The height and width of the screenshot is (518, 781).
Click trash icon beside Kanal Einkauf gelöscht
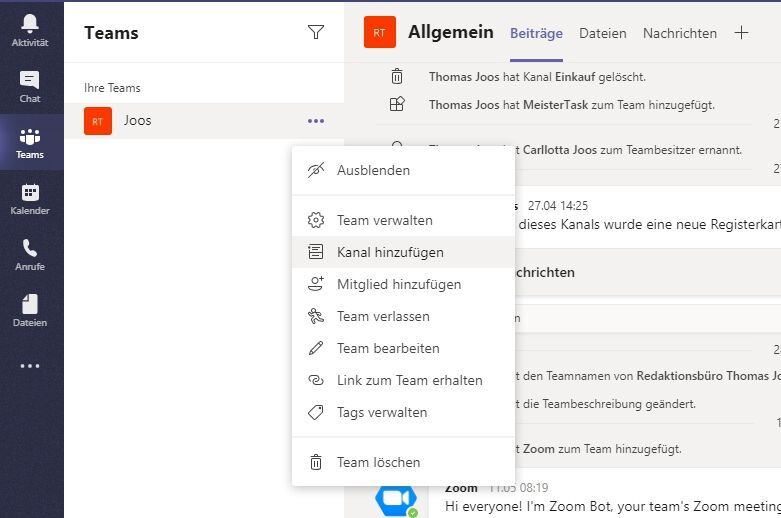(x=397, y=76)
